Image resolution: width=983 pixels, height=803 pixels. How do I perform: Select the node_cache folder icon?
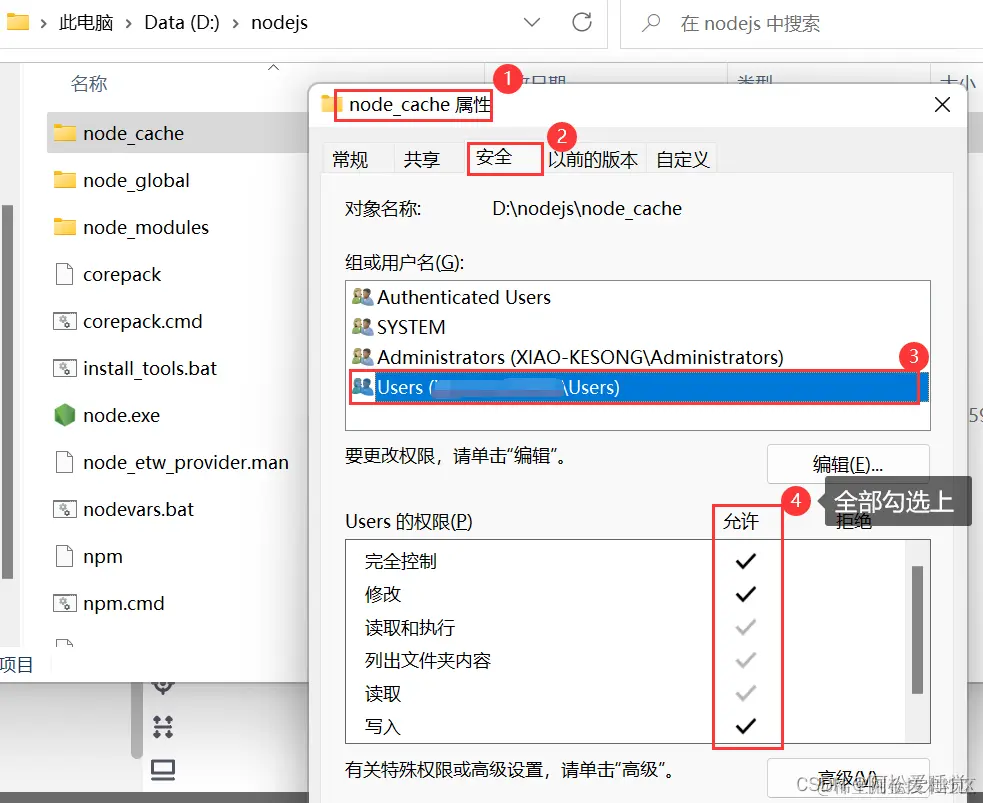click(65, 133)
